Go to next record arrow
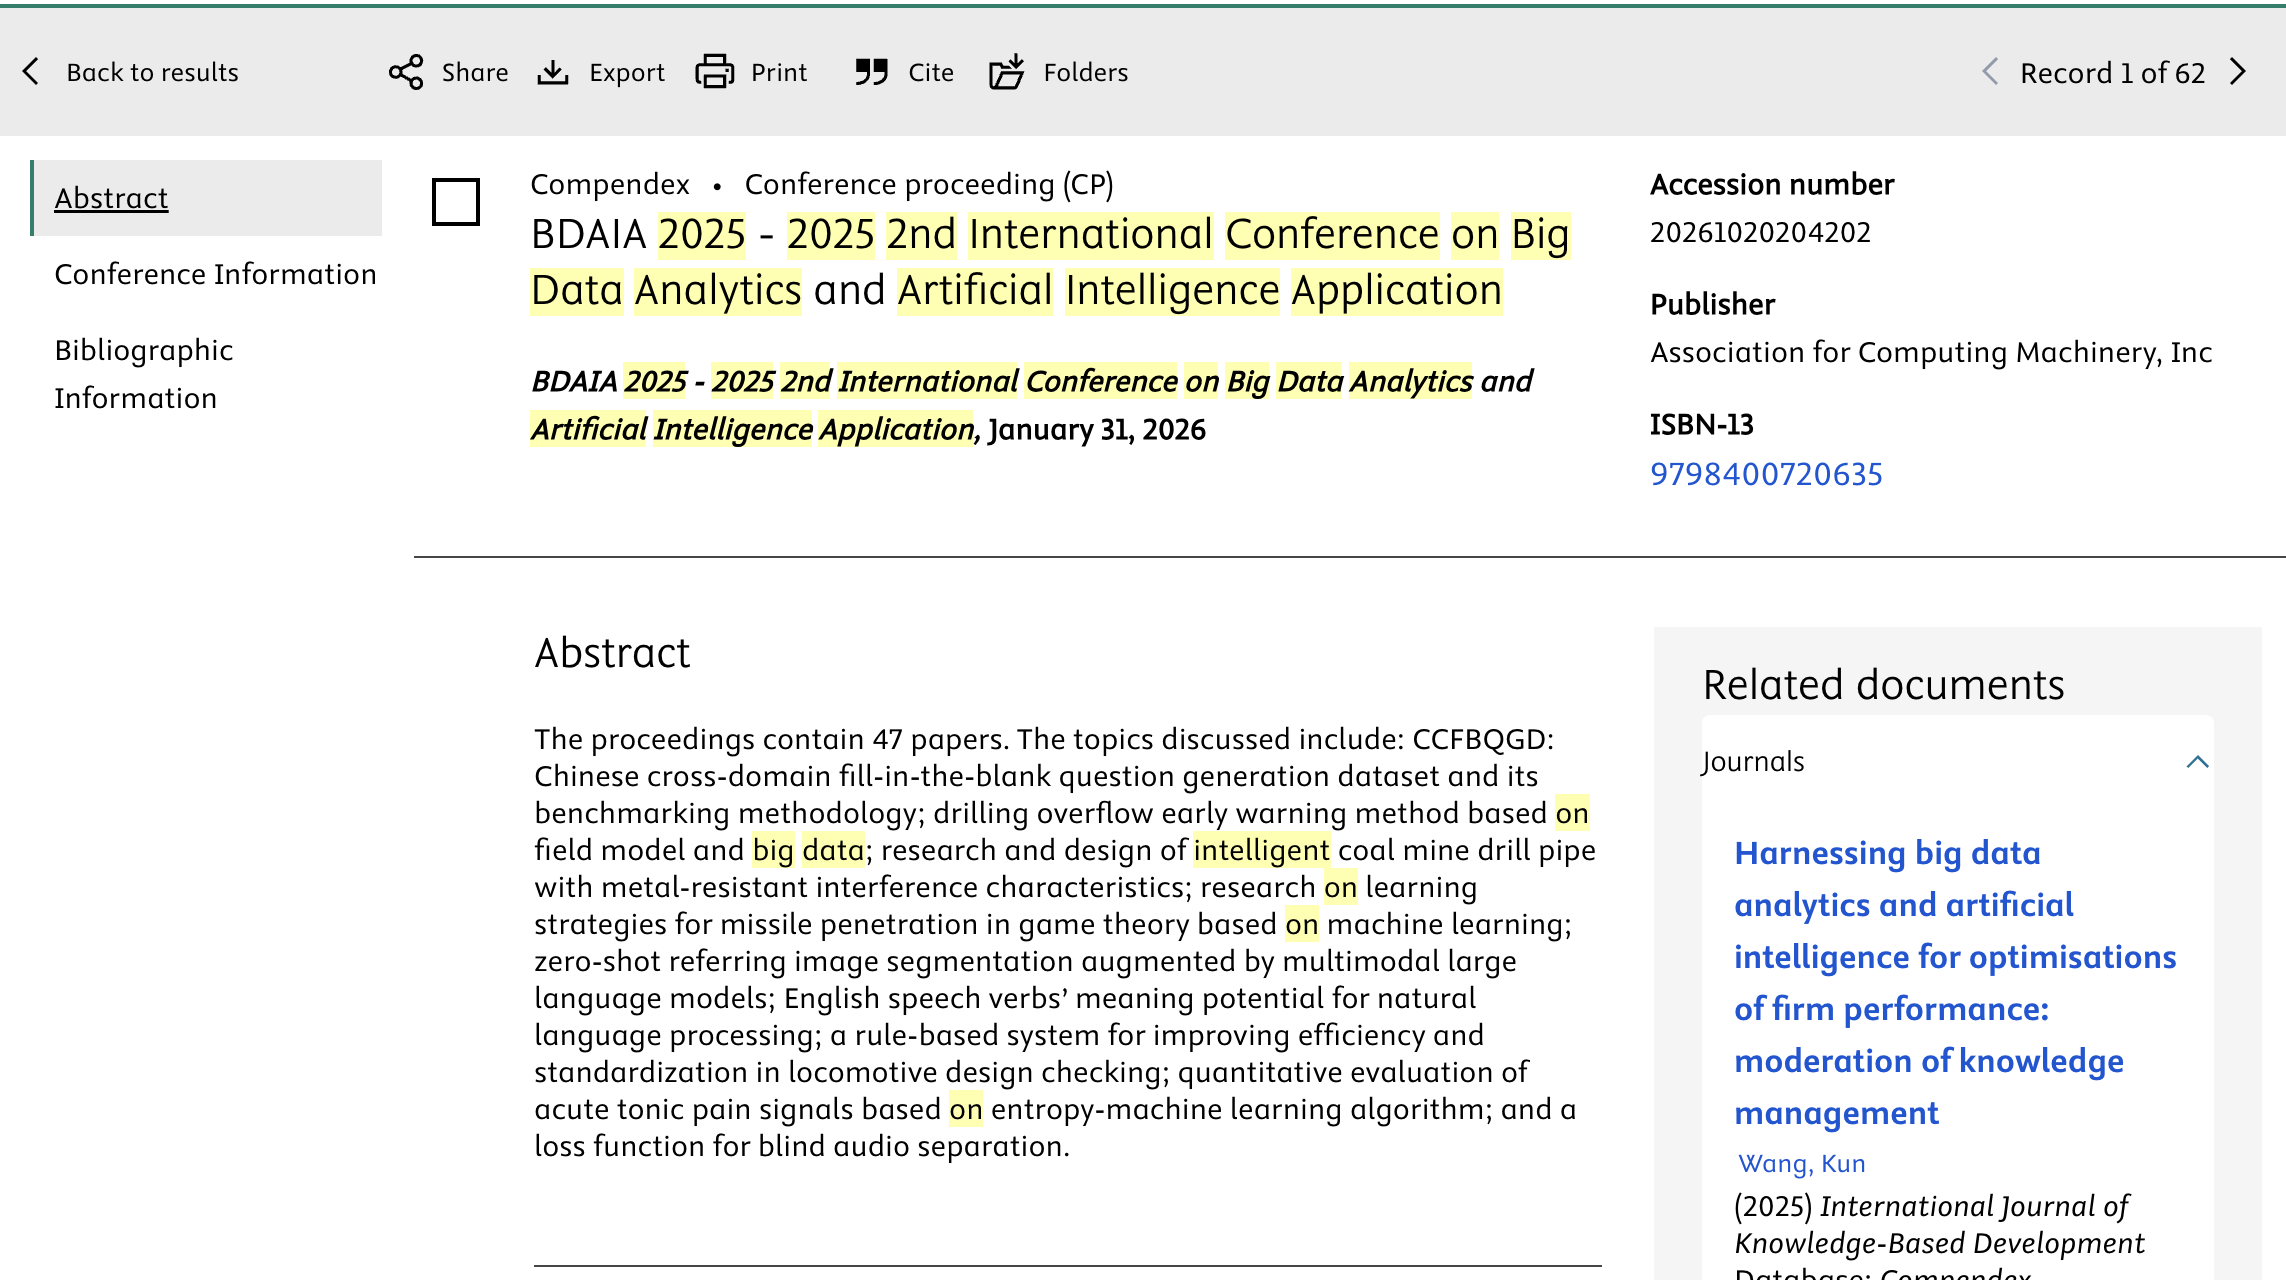 click(2238, 72)
